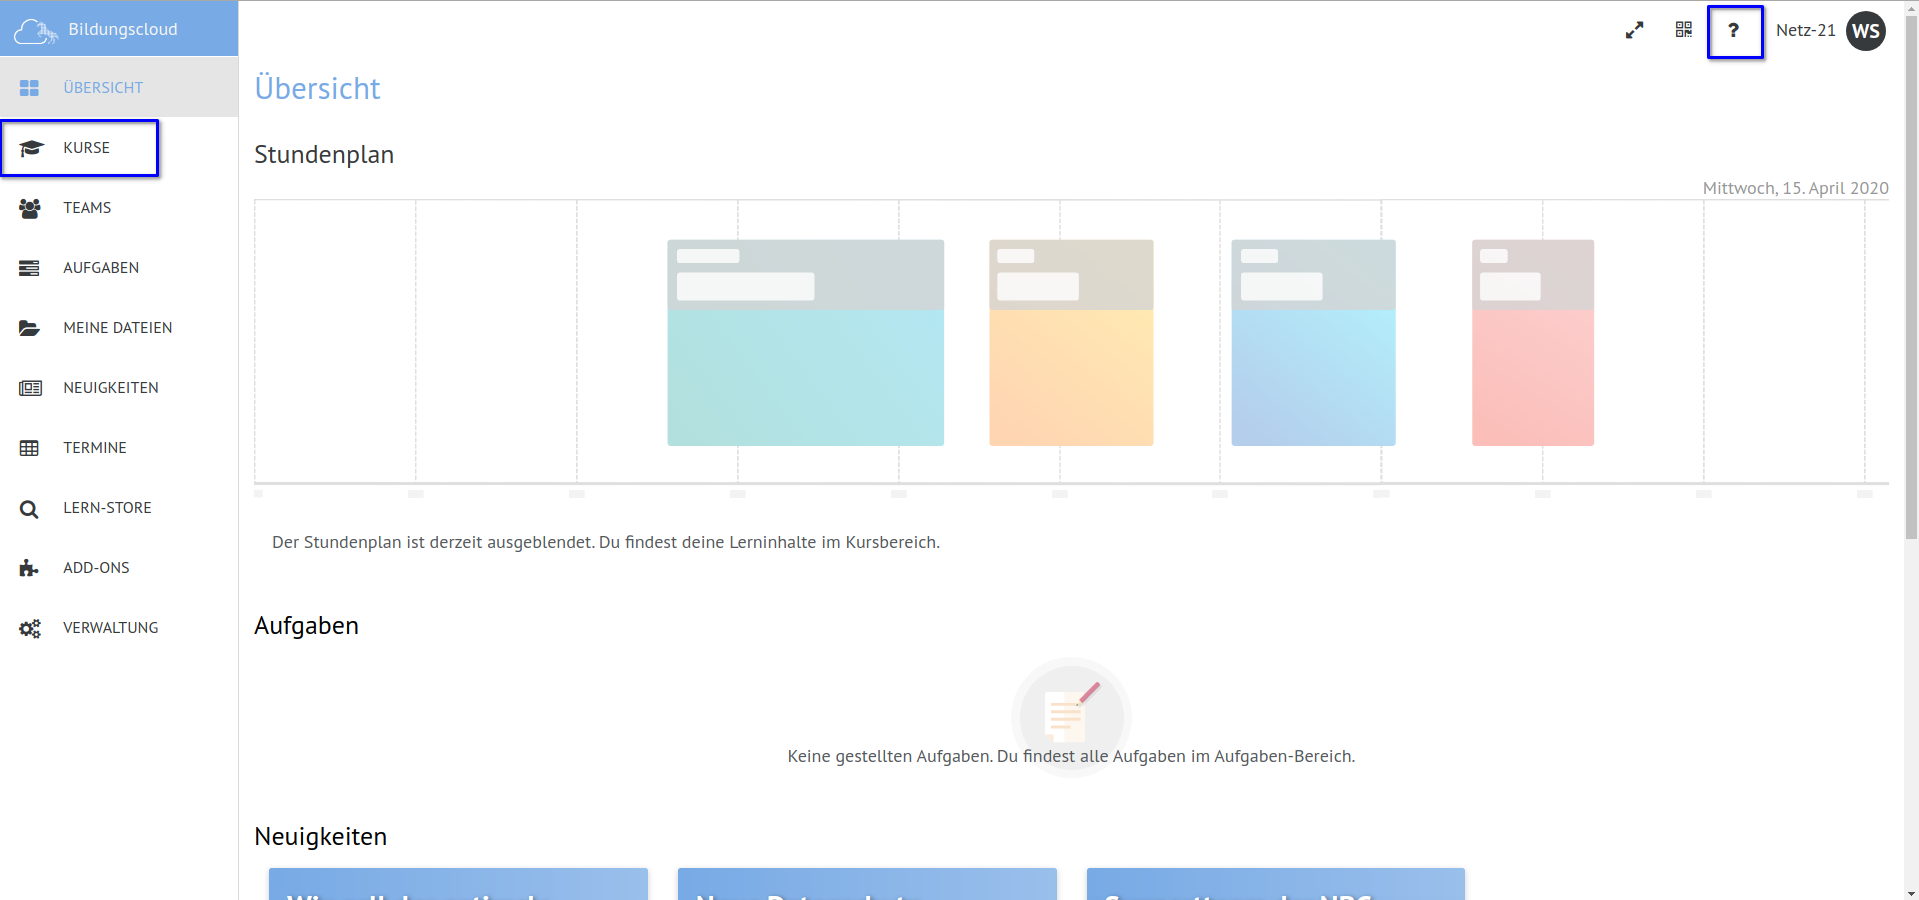The image size is (1919, 900).
Task: Select the orange timetable course card
Action: click(x=1071, y=343)
